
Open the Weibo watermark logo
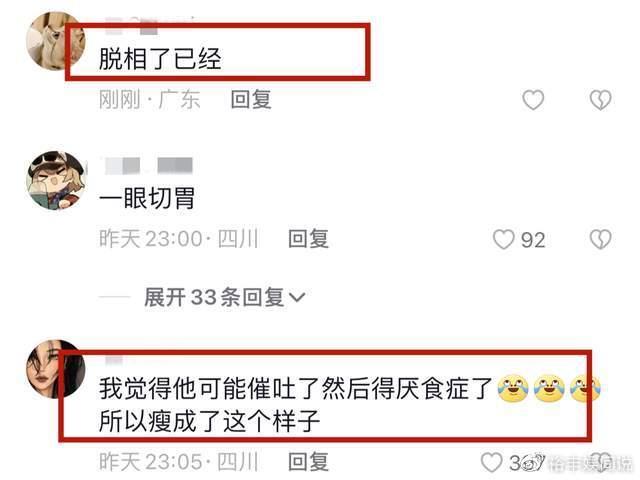click(x=533, y=463)
